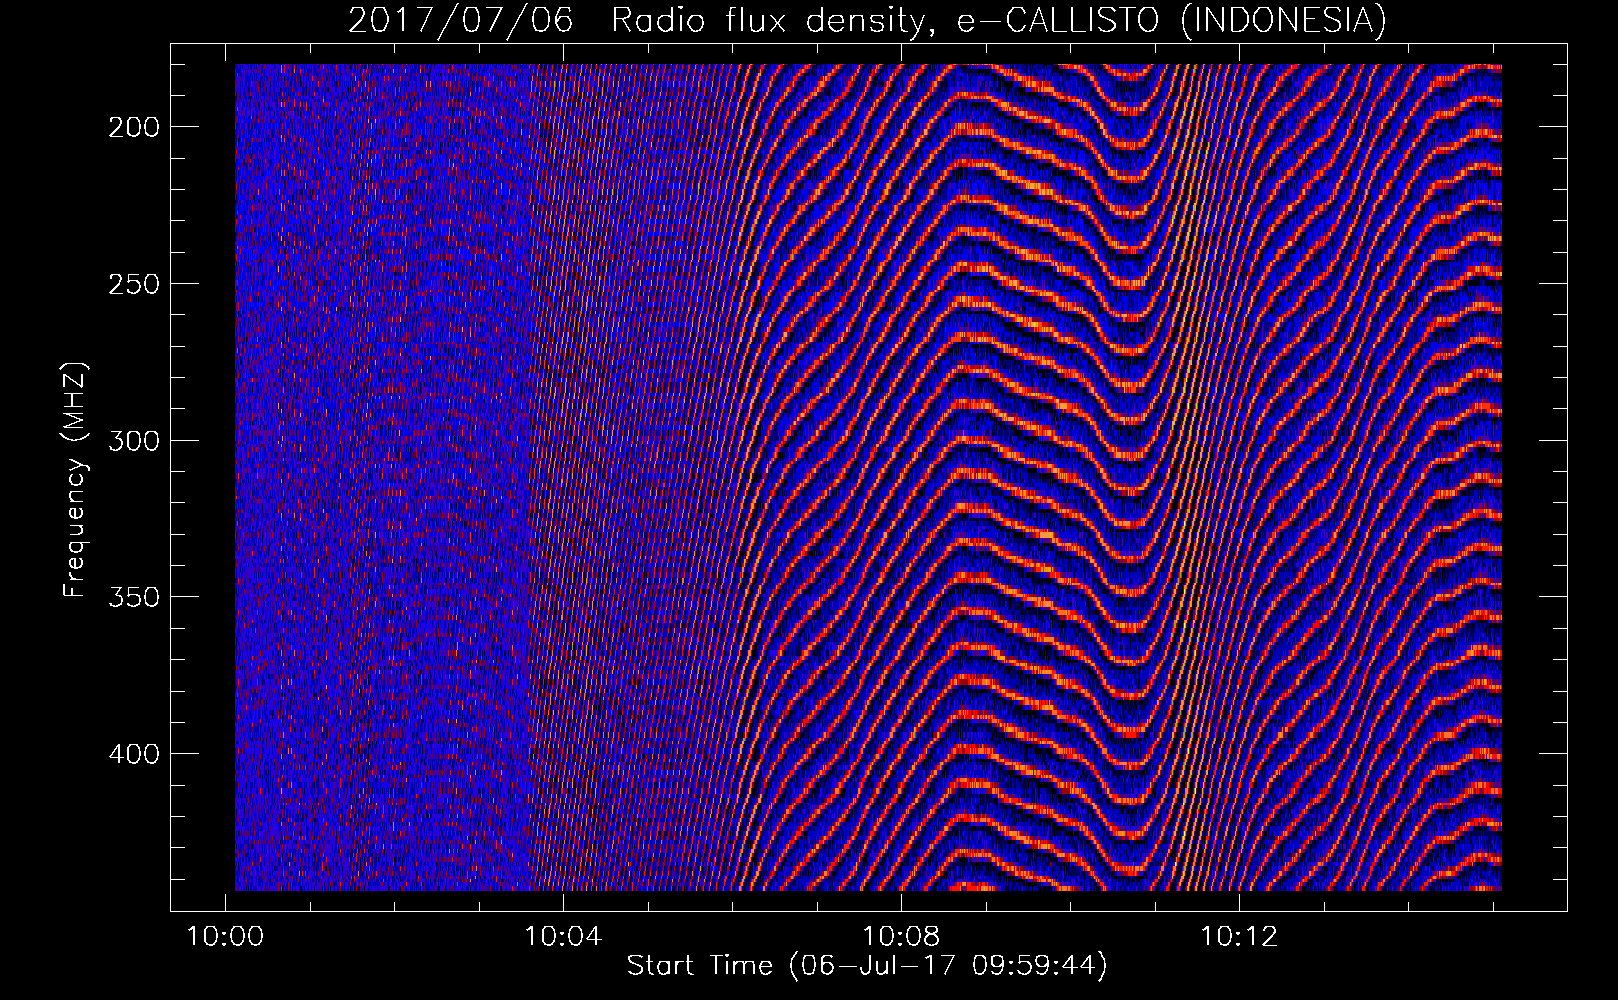
Task: Select the 300 frequency tick label
Action: click(133, 441)
